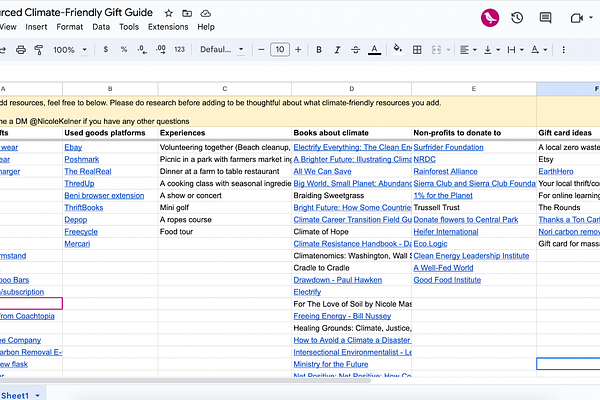
Task: Click the merge cells icon
Action: (436, 50)
